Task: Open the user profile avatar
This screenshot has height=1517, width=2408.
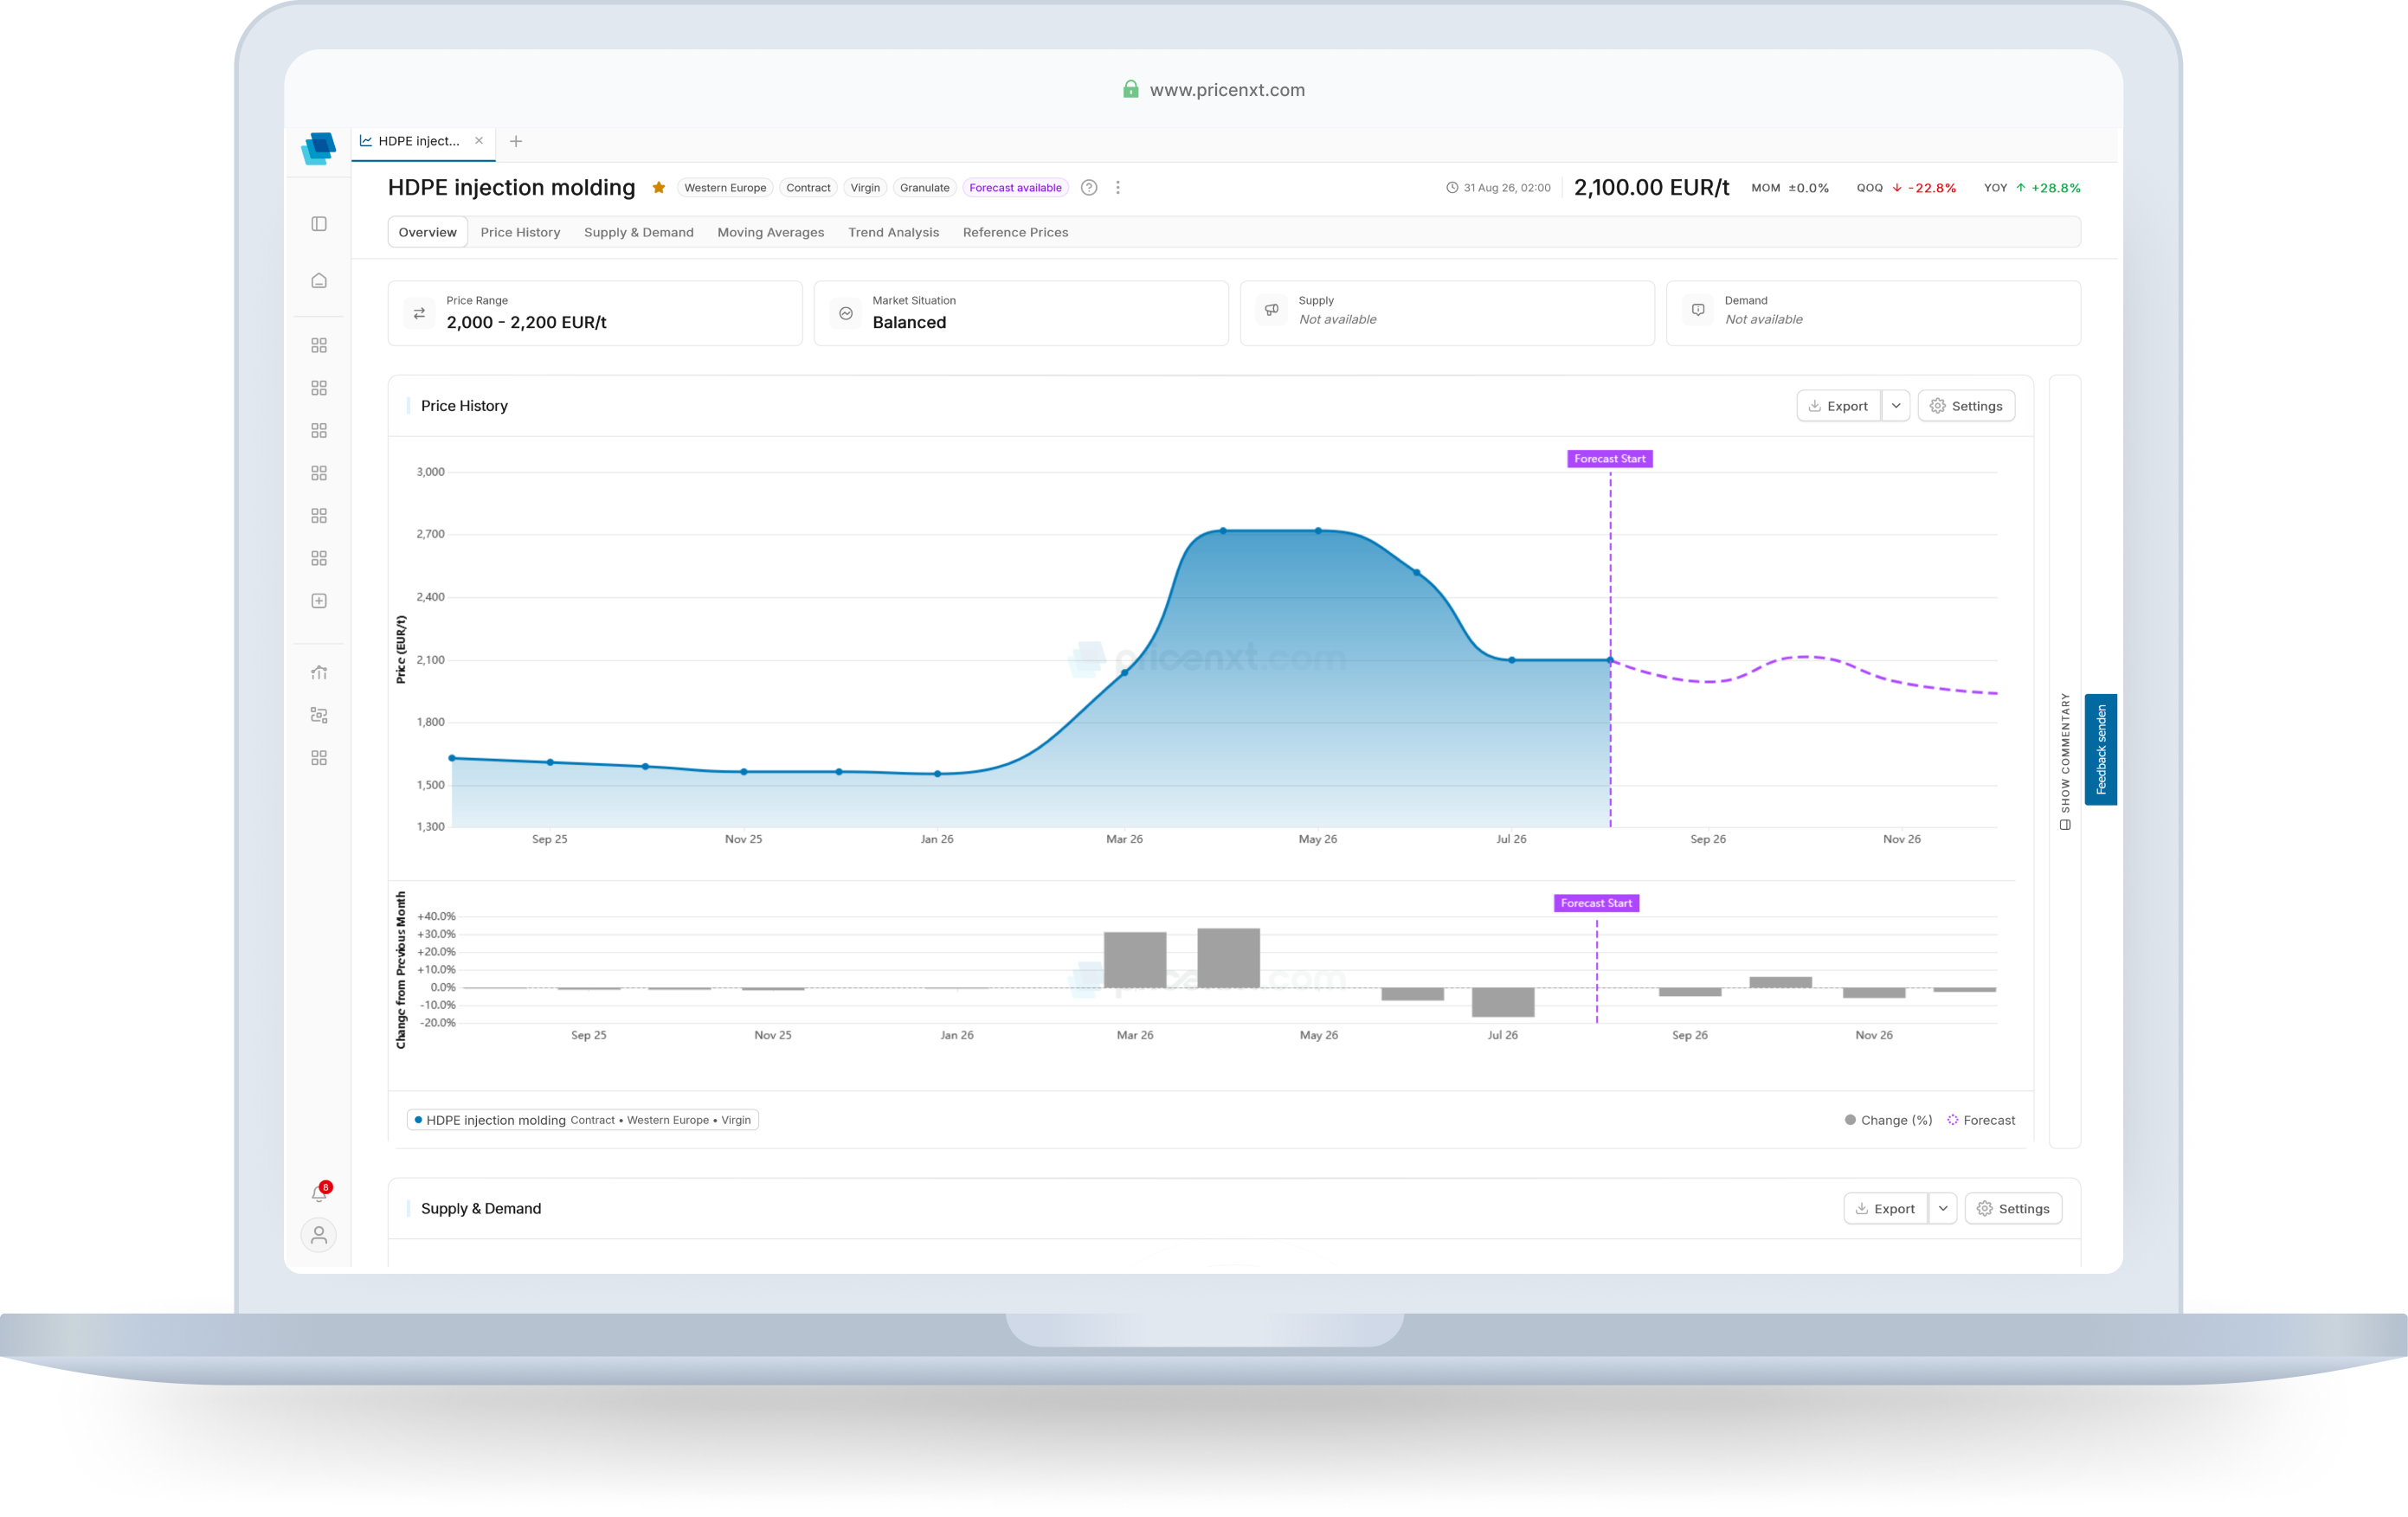Action: (319, 1235)
